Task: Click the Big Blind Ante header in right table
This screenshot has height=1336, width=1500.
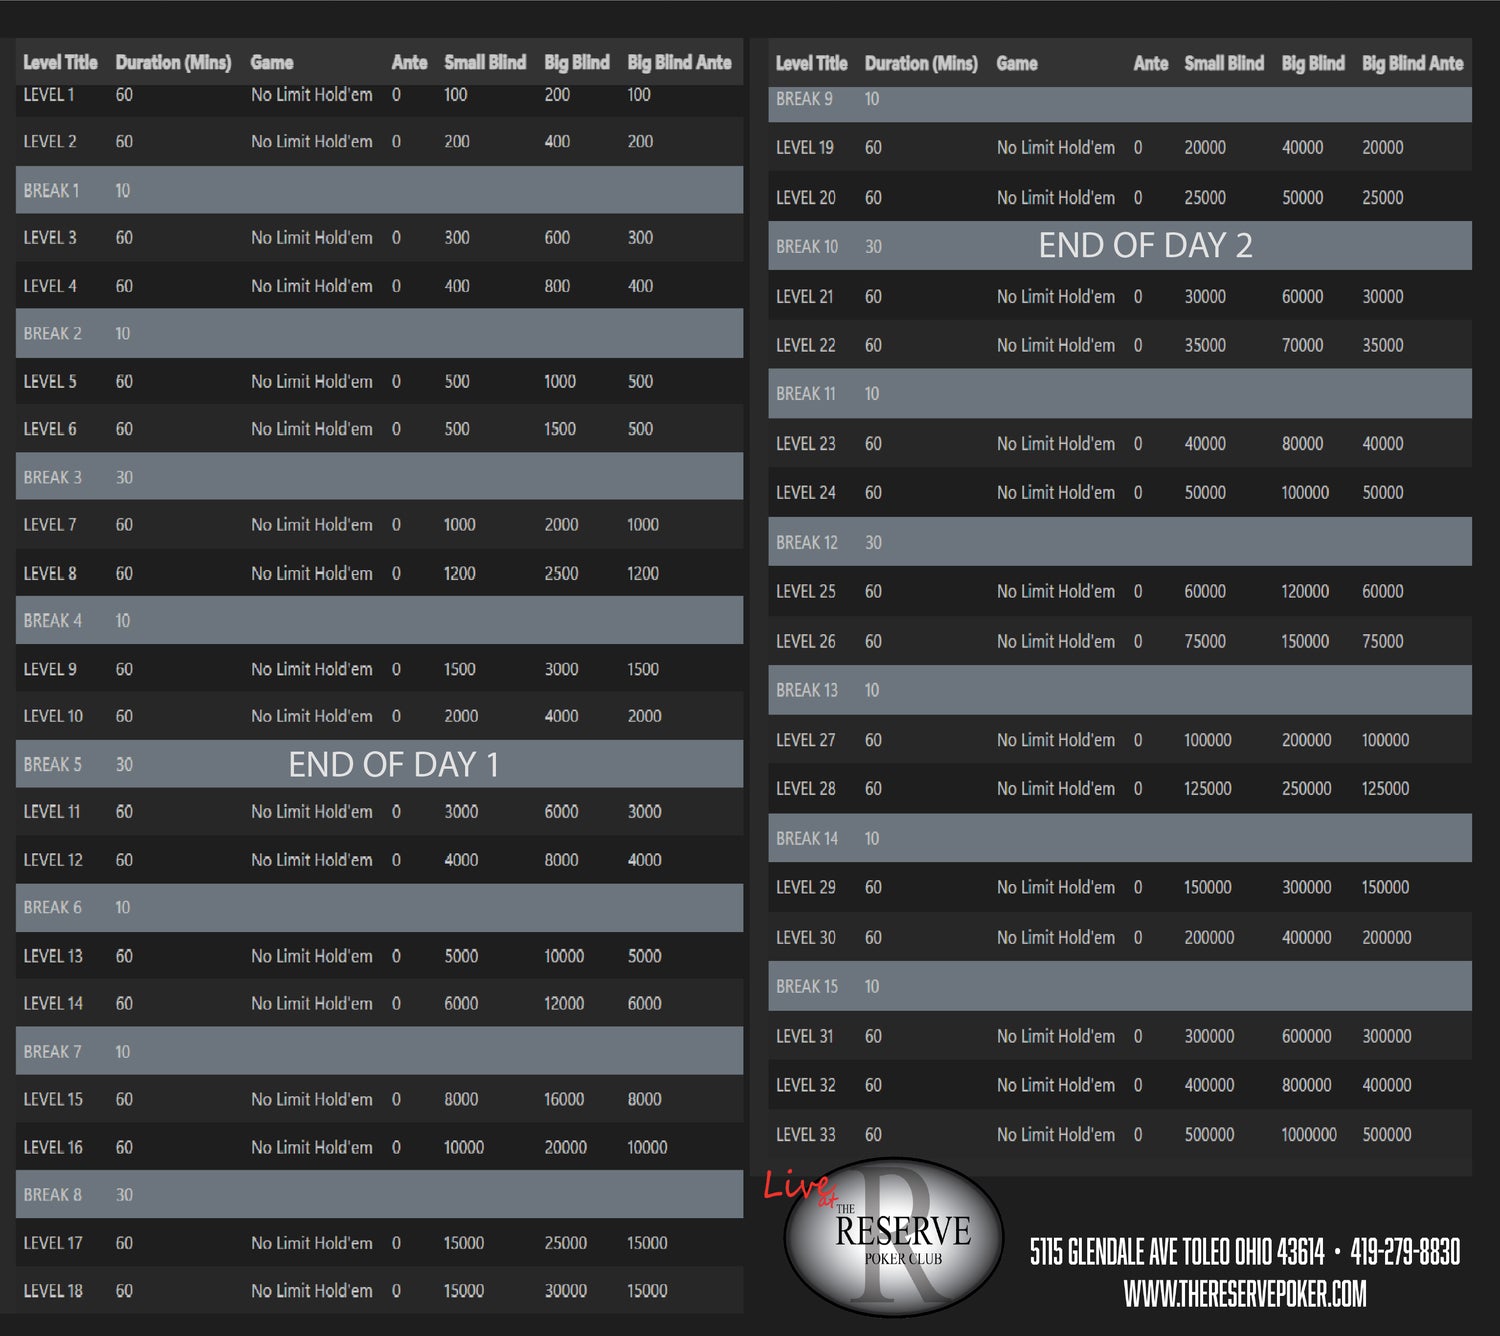Action: click(1412, 63)
